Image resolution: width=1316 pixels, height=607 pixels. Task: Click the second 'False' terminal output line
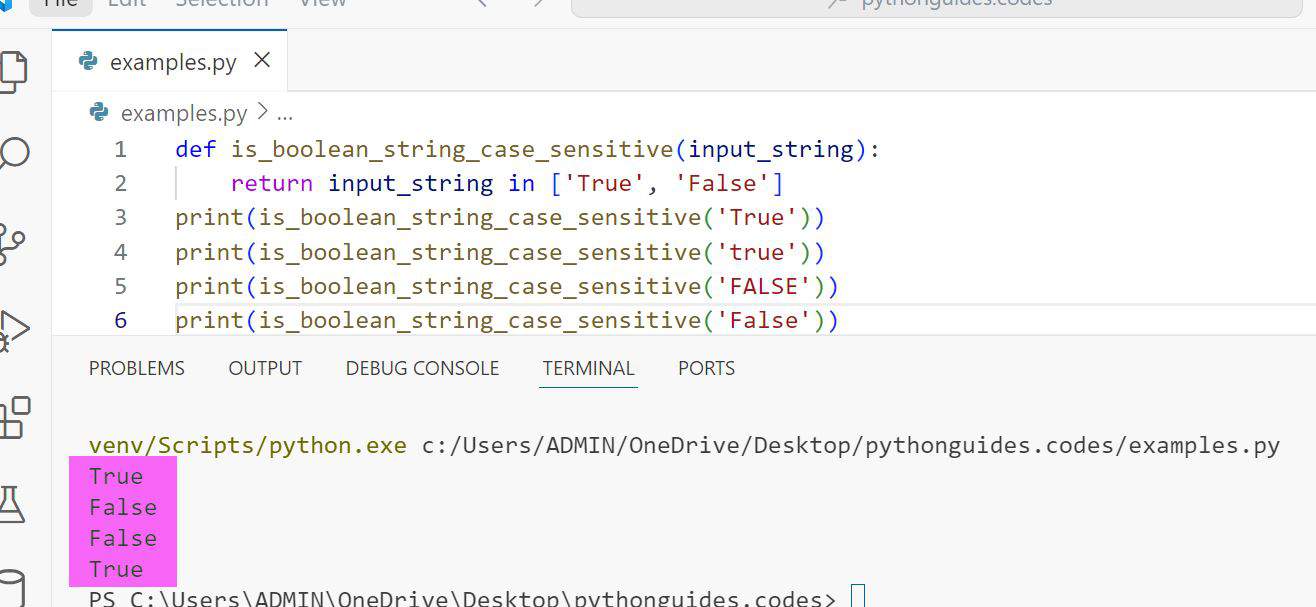click(x=123, y=538)
